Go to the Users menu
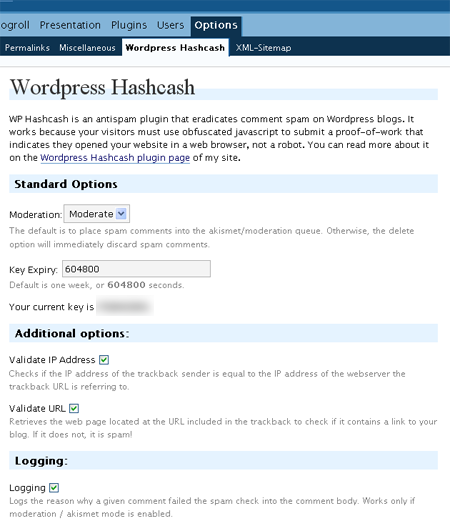 [170, 25]
